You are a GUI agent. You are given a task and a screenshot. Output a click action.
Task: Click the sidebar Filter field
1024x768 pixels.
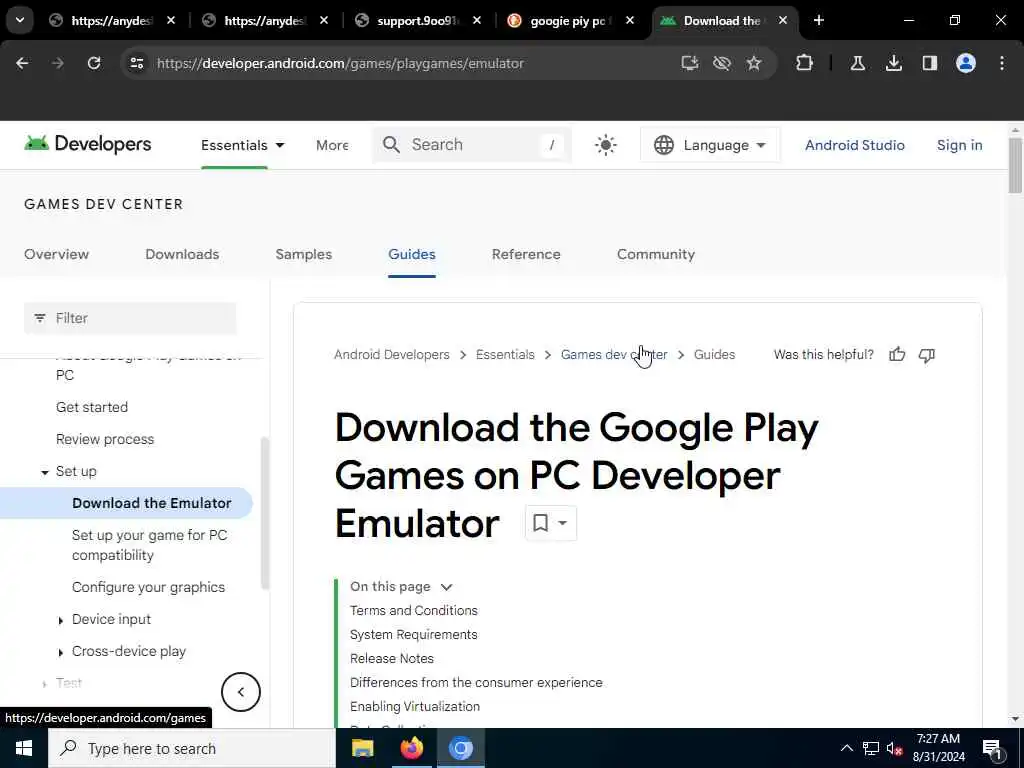click(130, 318)
